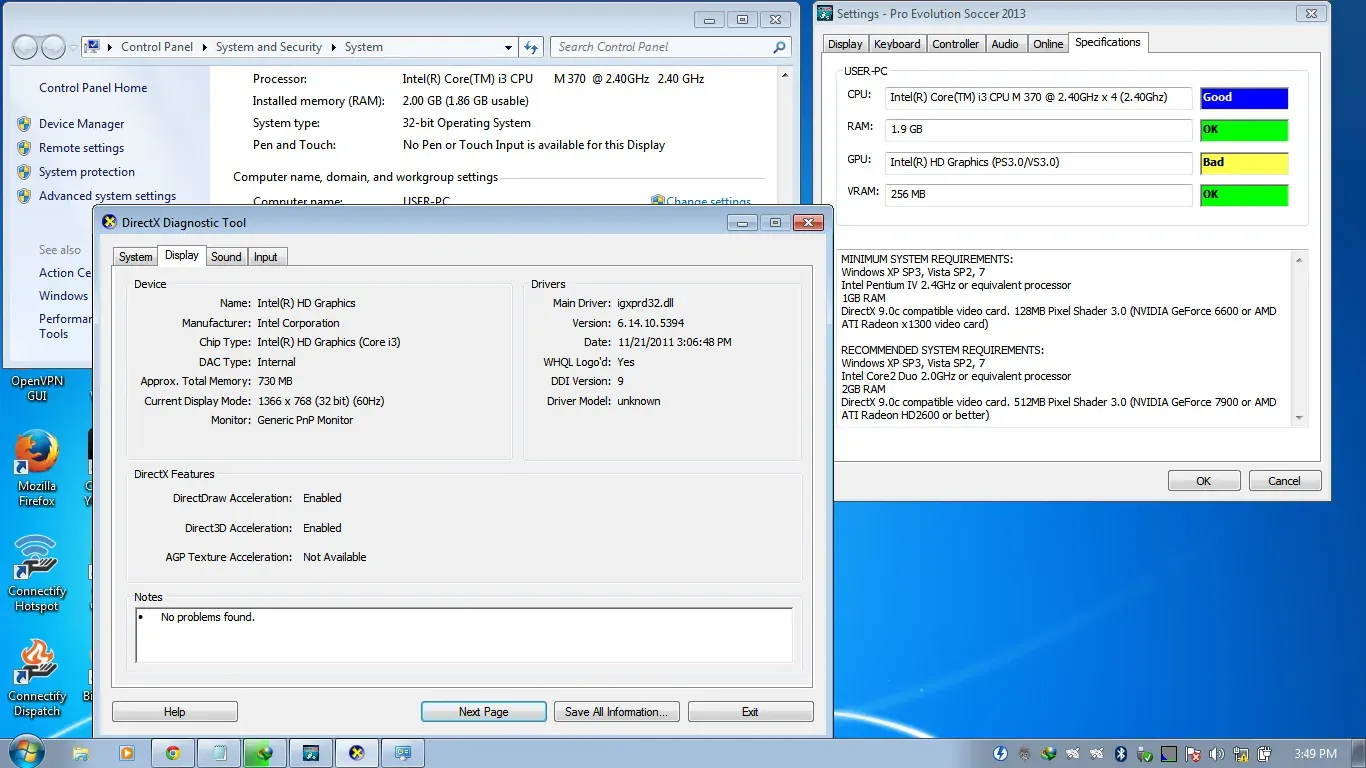
Task: Switch to DirectX Diagnostic taskbar icon
Action: 357,753
